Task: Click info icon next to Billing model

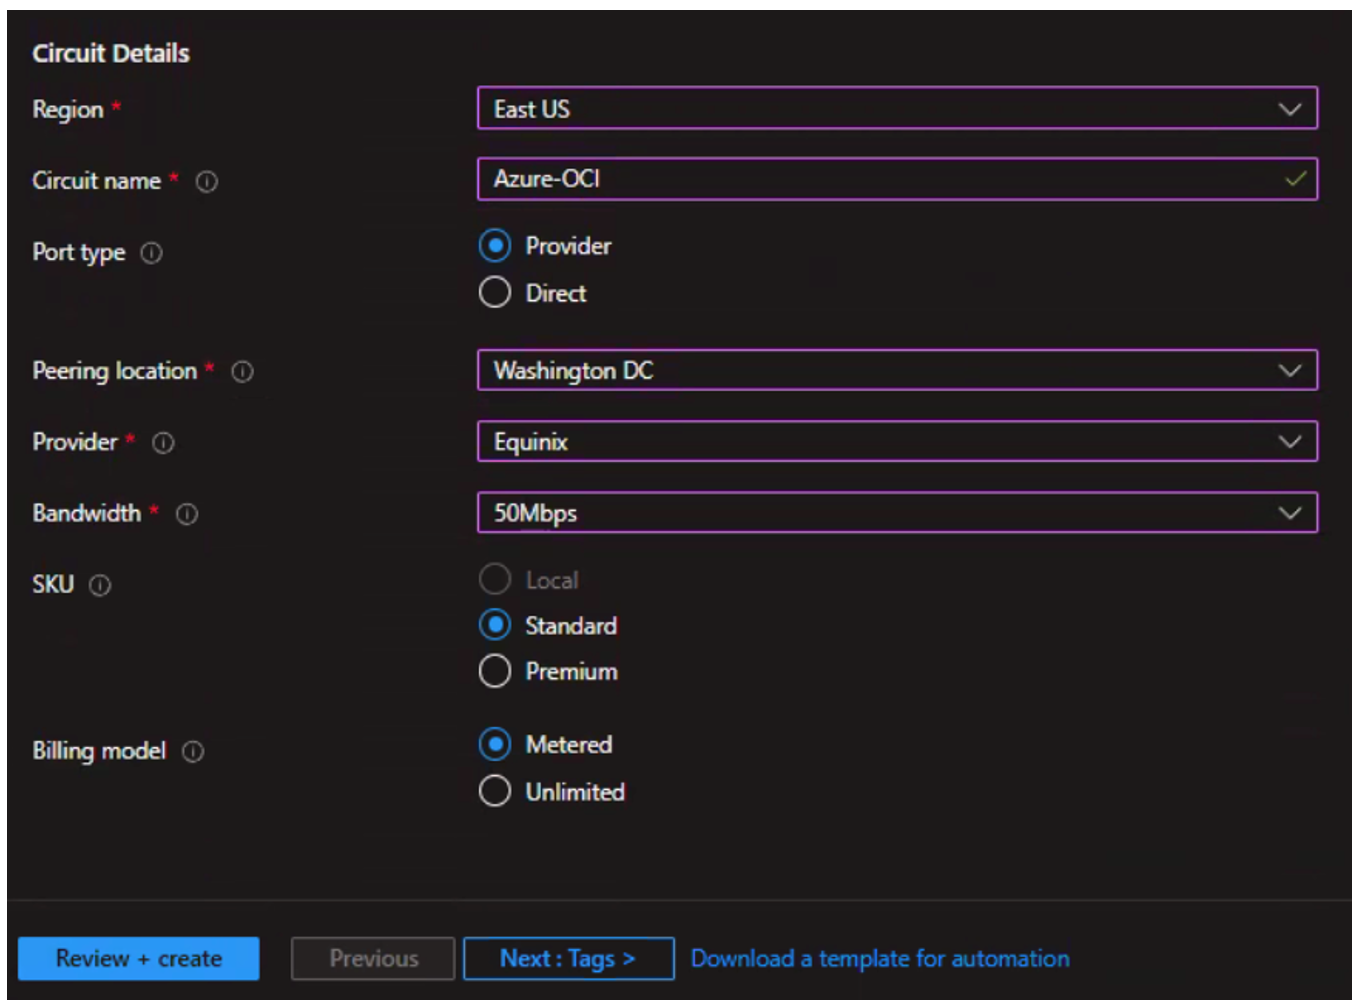Action: 193,752
